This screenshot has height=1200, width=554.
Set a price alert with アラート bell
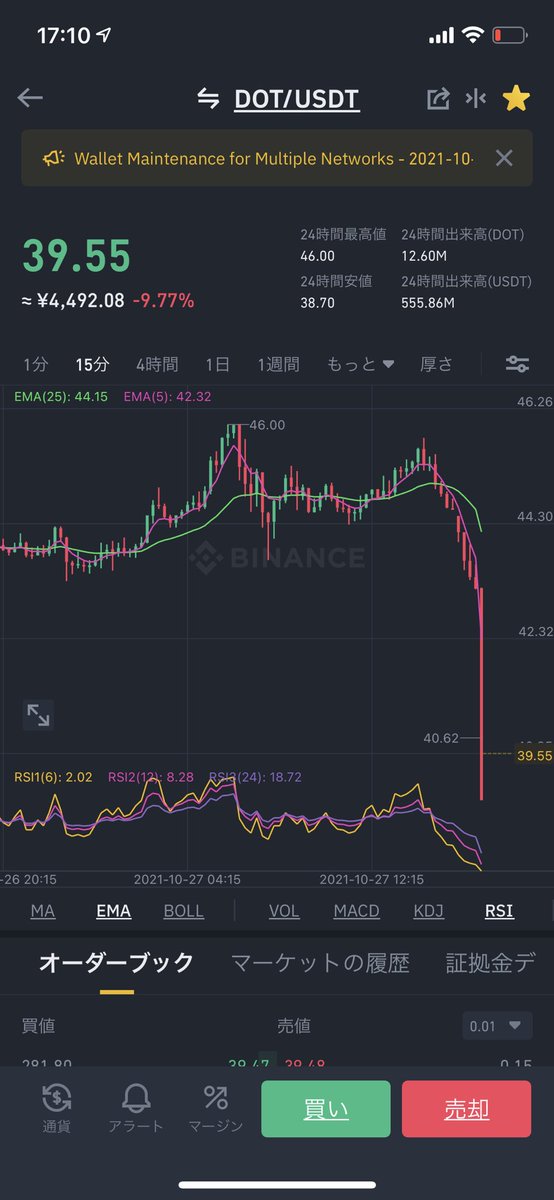(135, 1108)
